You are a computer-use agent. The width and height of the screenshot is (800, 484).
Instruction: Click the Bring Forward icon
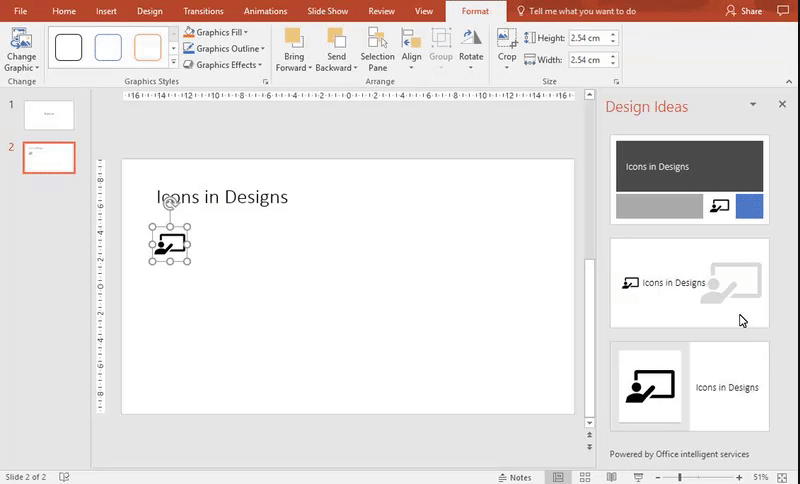pyautogui.click(x=292, y=38)
